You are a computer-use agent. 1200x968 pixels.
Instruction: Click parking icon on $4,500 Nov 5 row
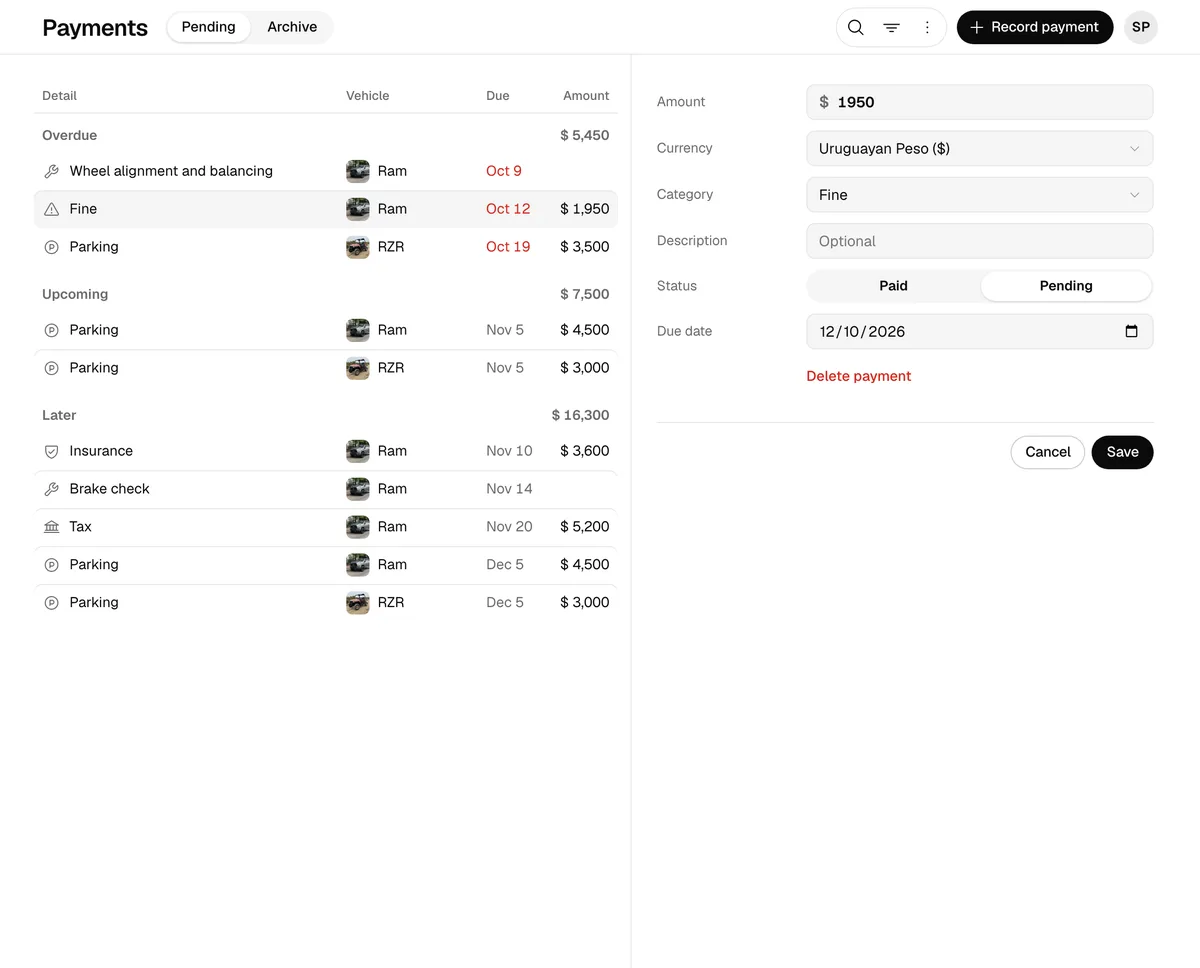point(52,330)
